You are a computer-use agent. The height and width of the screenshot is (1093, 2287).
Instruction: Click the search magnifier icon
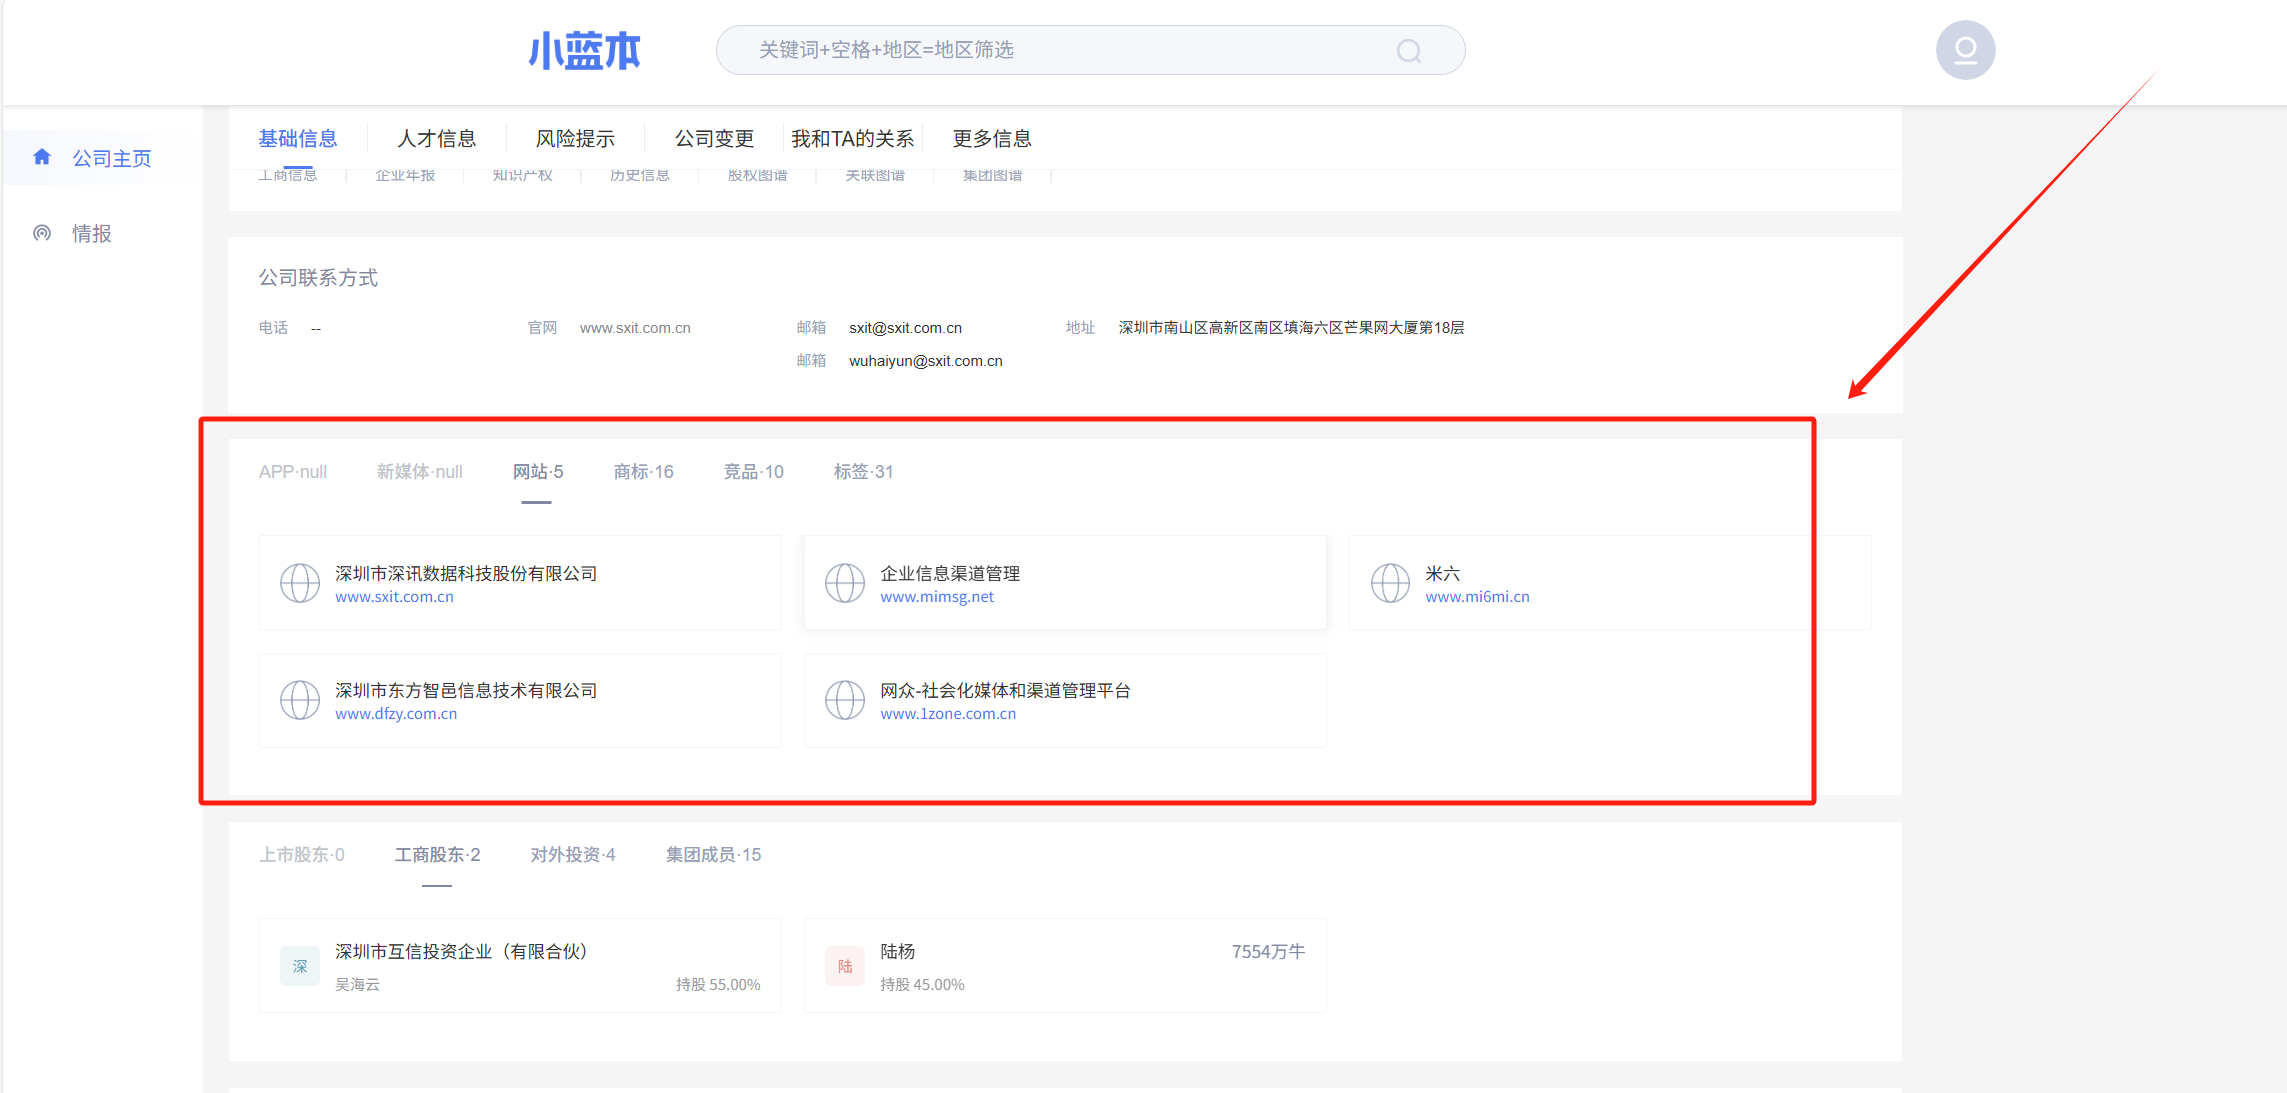[x=1409, y=51]
